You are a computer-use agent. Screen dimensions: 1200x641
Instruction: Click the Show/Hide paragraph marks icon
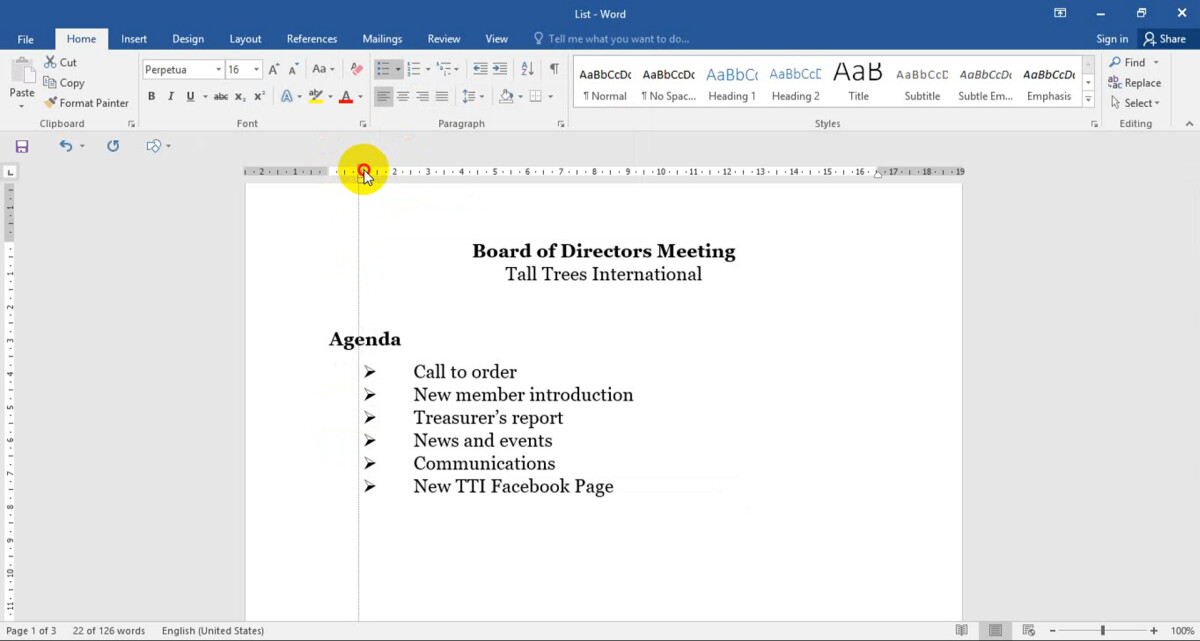pyautogui.click(x=553, y=69)
